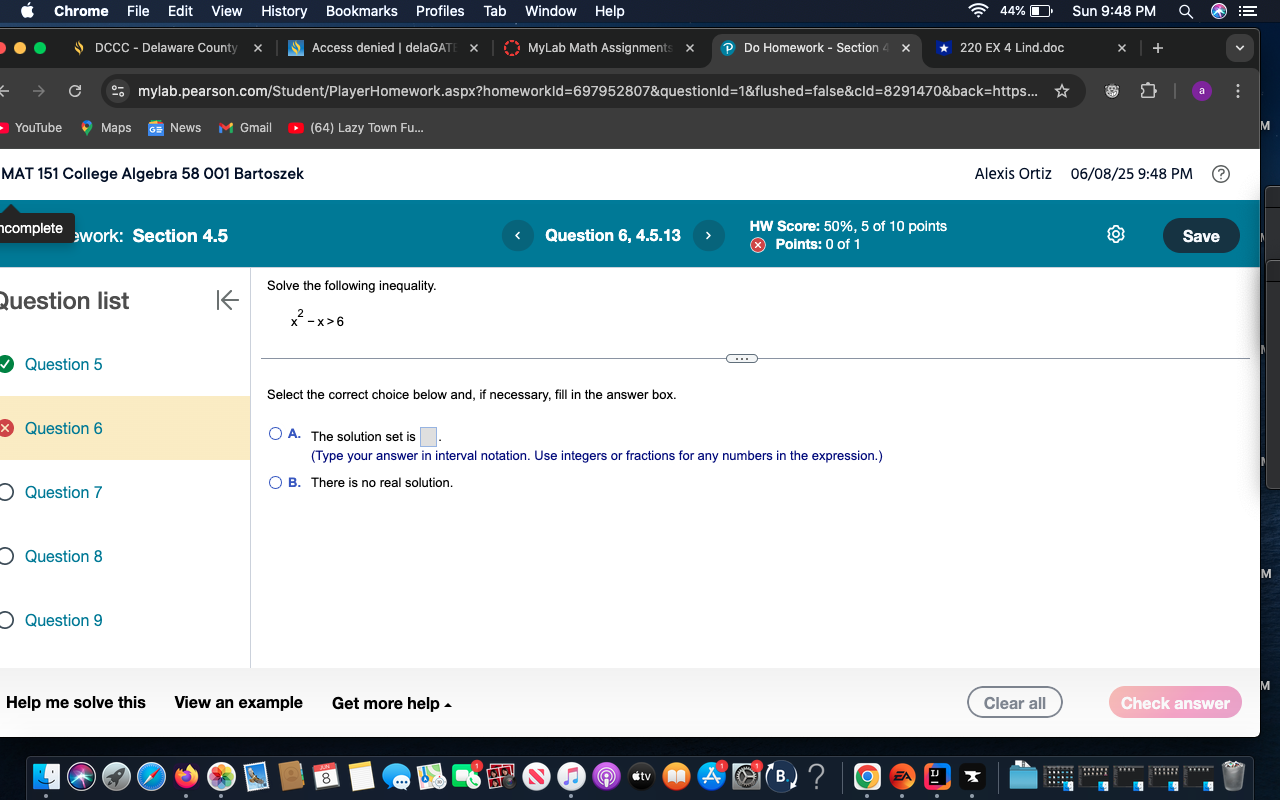This screenshot has width=1280, height=800.
Task: Select choice B, there is no real solution
Action: tap(274, 482)
